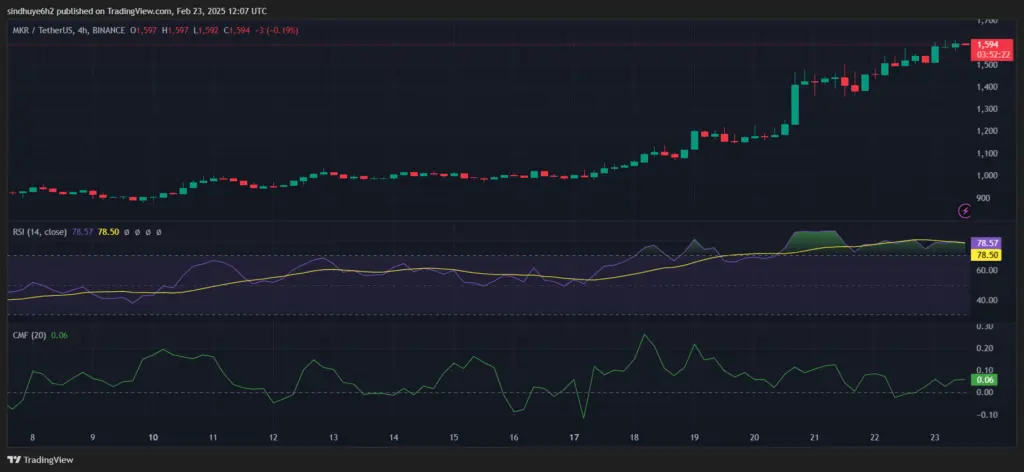Click the 0.10 CMF axis label
The image size is (1024, 472).
click(984, 370)
